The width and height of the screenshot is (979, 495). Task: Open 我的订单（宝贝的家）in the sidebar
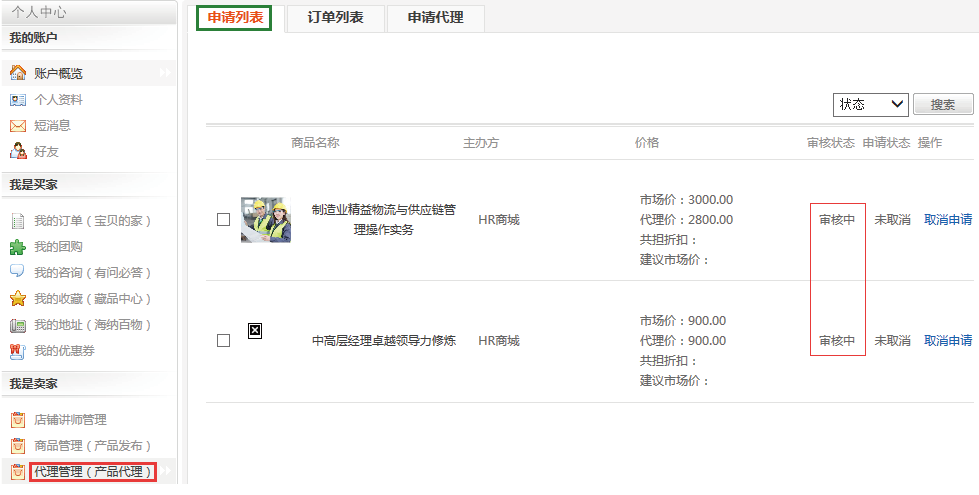pyautogui.click(x=92, y=221)
